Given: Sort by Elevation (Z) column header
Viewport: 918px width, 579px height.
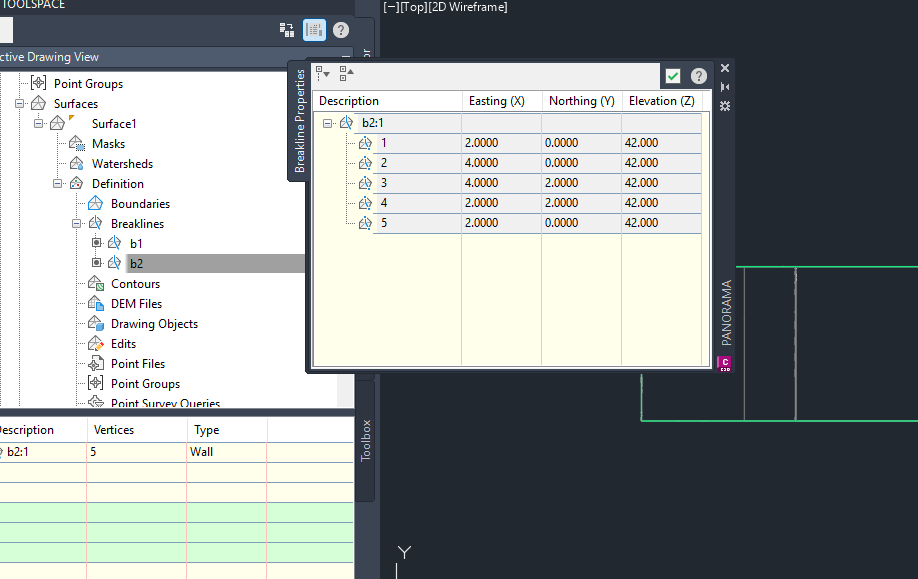Looking at the screenshot, I should click(x=662, y=101).
